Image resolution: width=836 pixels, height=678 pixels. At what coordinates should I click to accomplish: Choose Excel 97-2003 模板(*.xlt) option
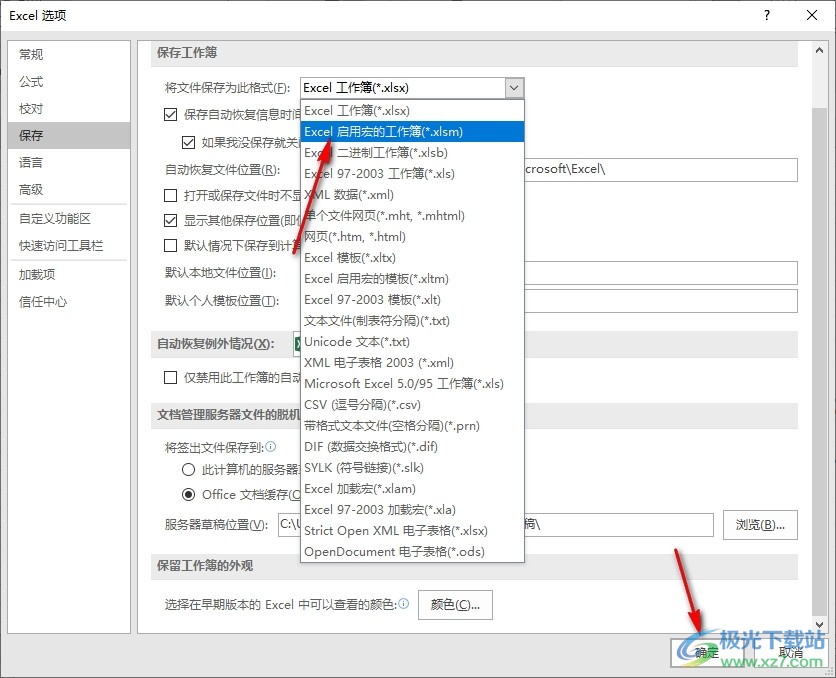(x=412, y=300)
